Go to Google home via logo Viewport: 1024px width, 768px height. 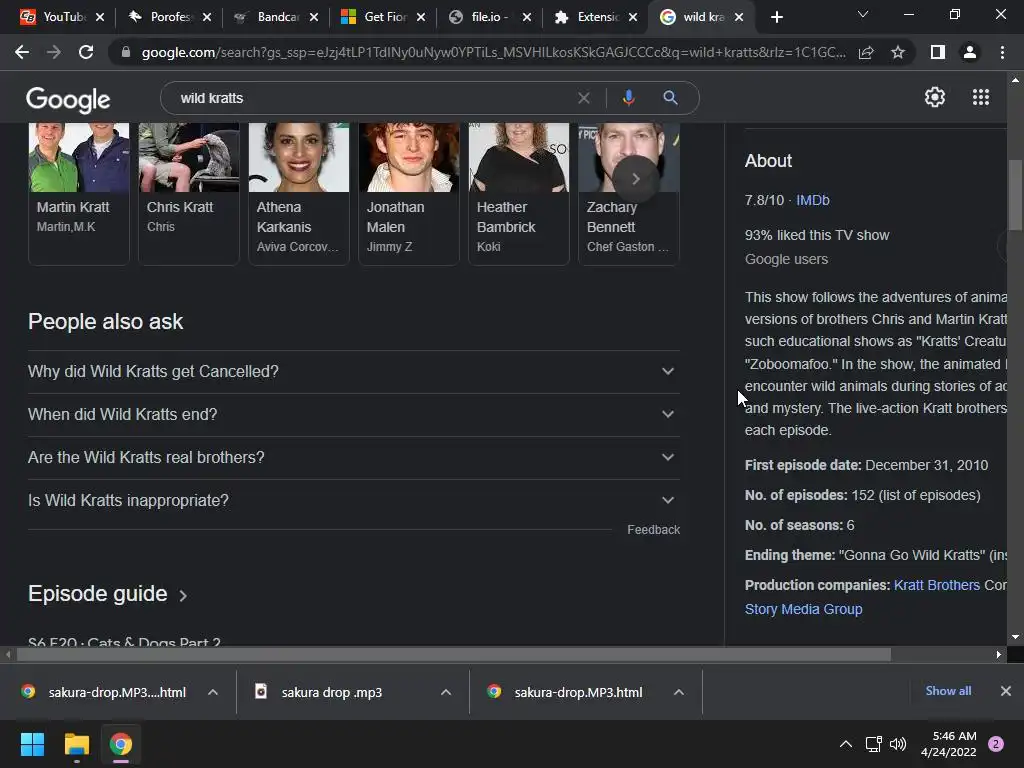[68, 99]
